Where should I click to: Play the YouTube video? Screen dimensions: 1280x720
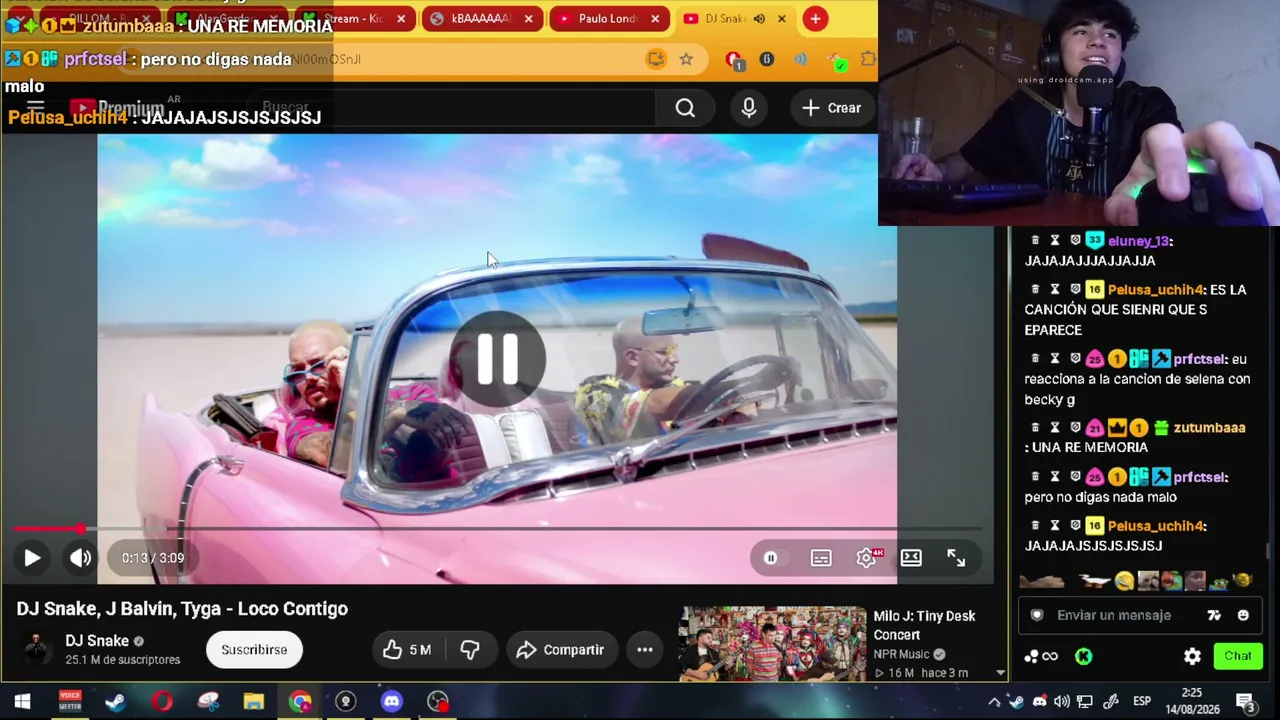click(x=32, y=558)
